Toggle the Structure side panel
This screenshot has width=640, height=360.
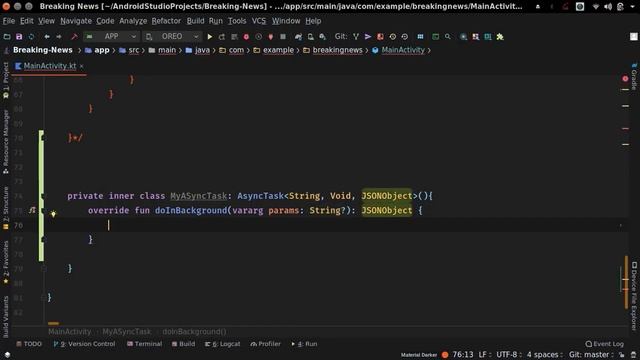click(6, 208)
